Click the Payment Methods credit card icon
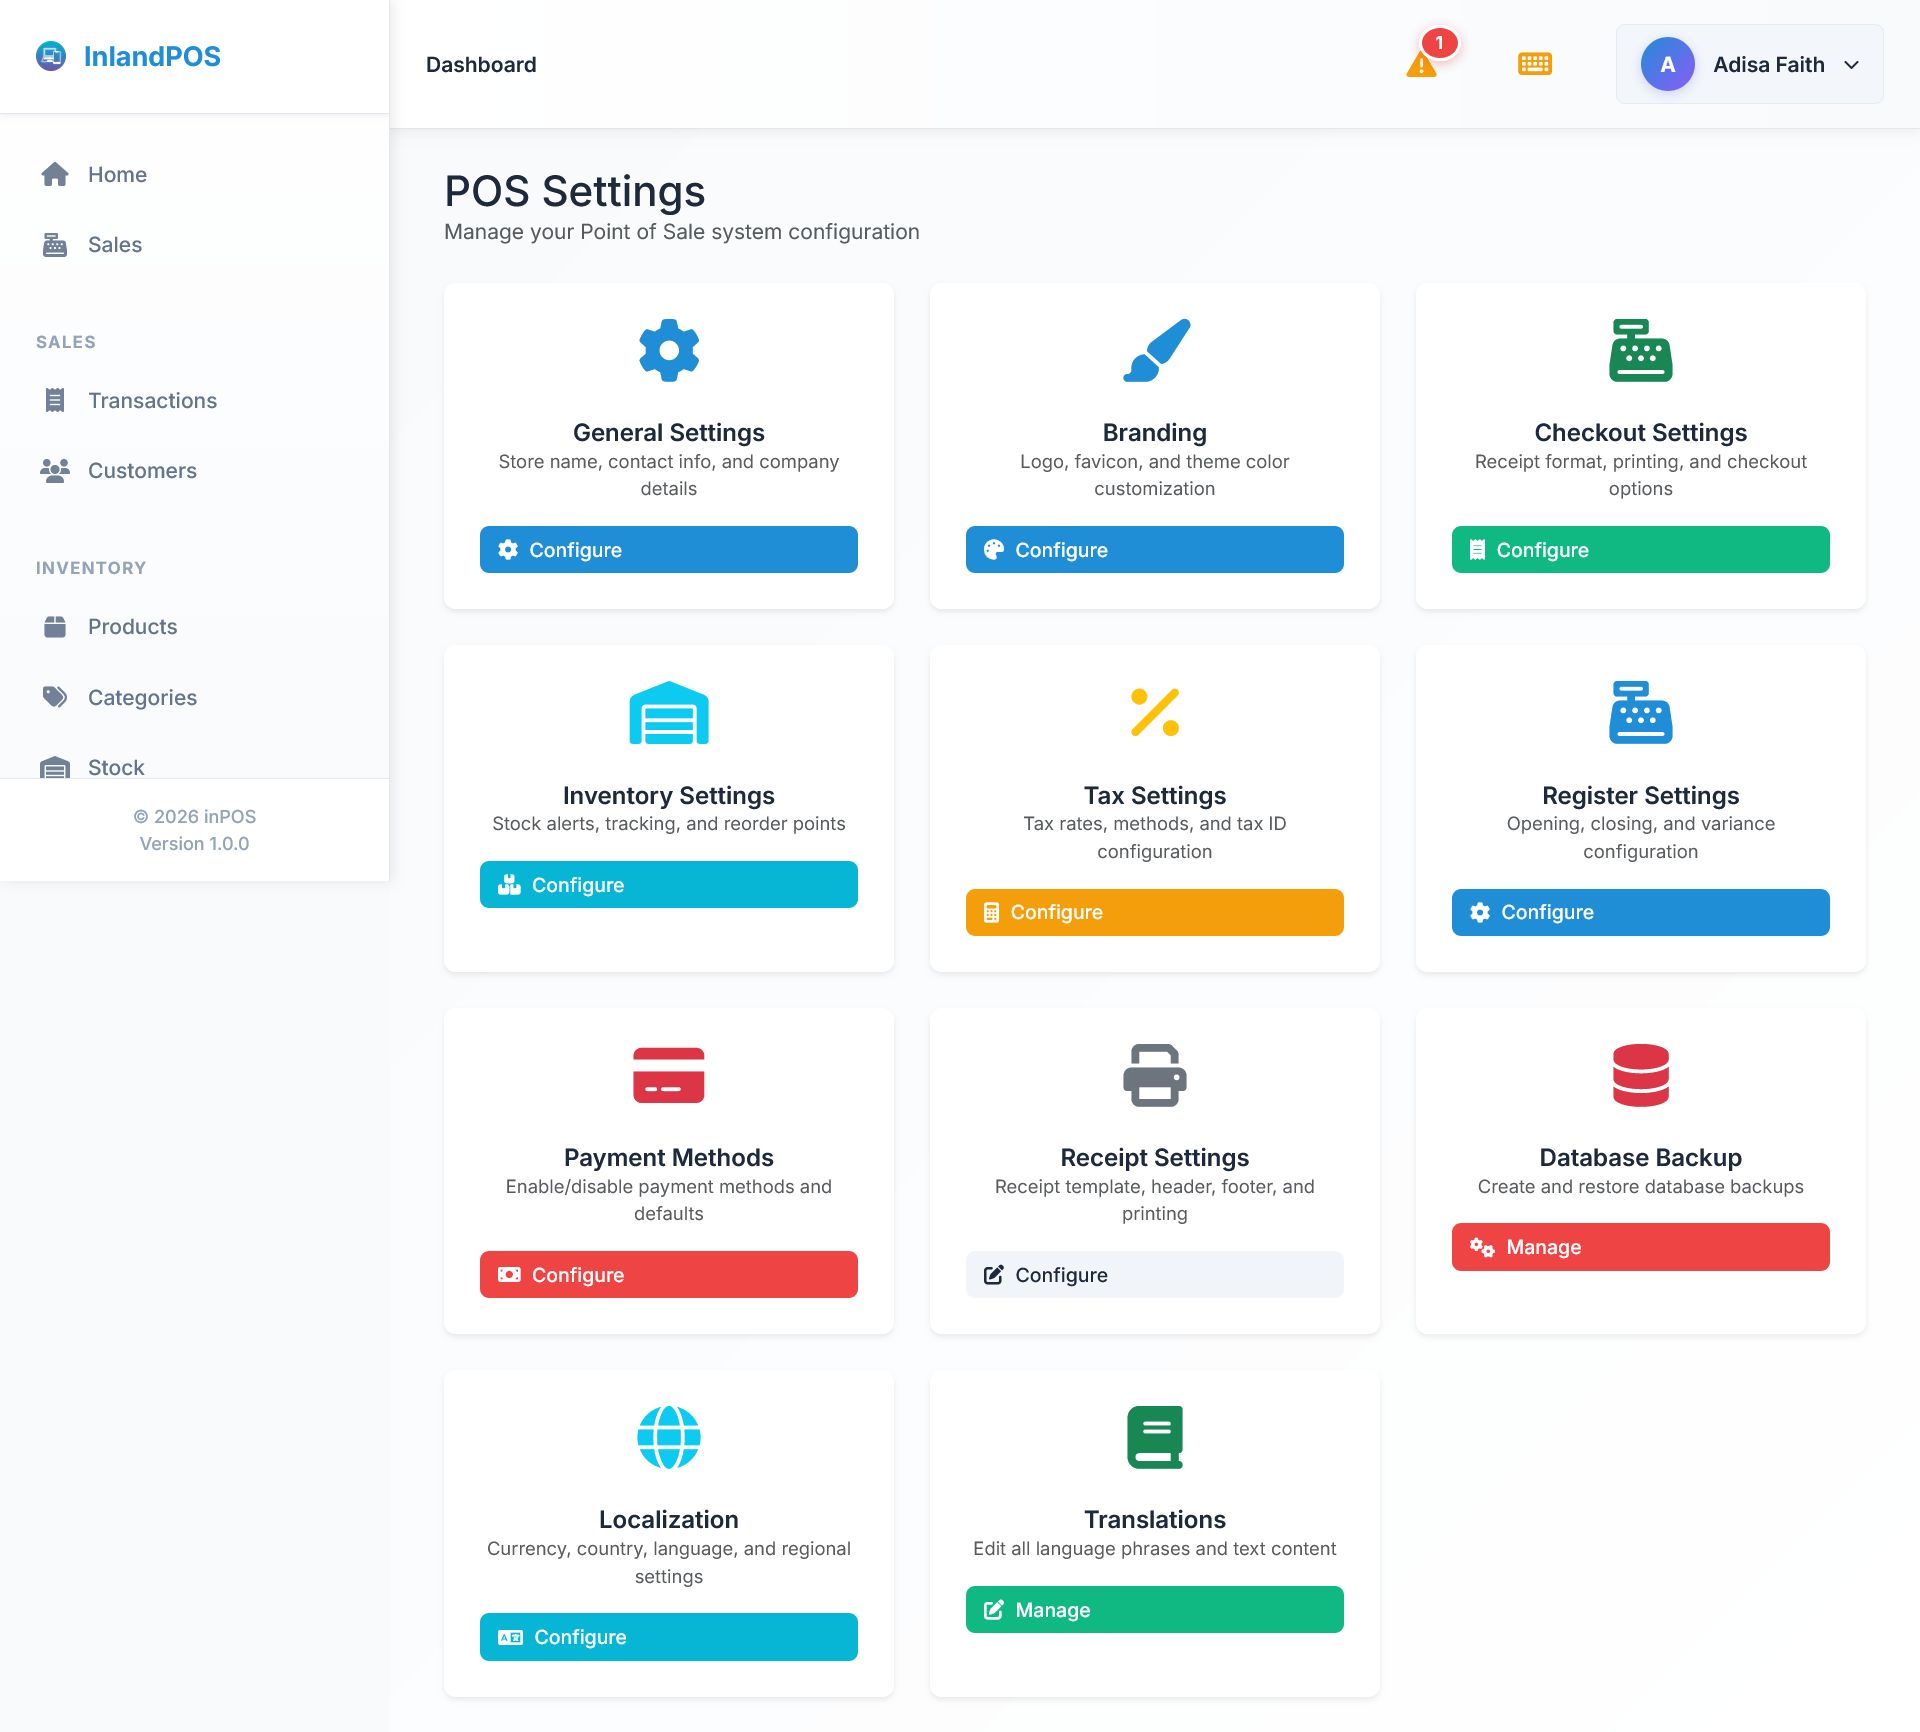The height and width of the screenshot is (1732, 1920). [668, 1075]
